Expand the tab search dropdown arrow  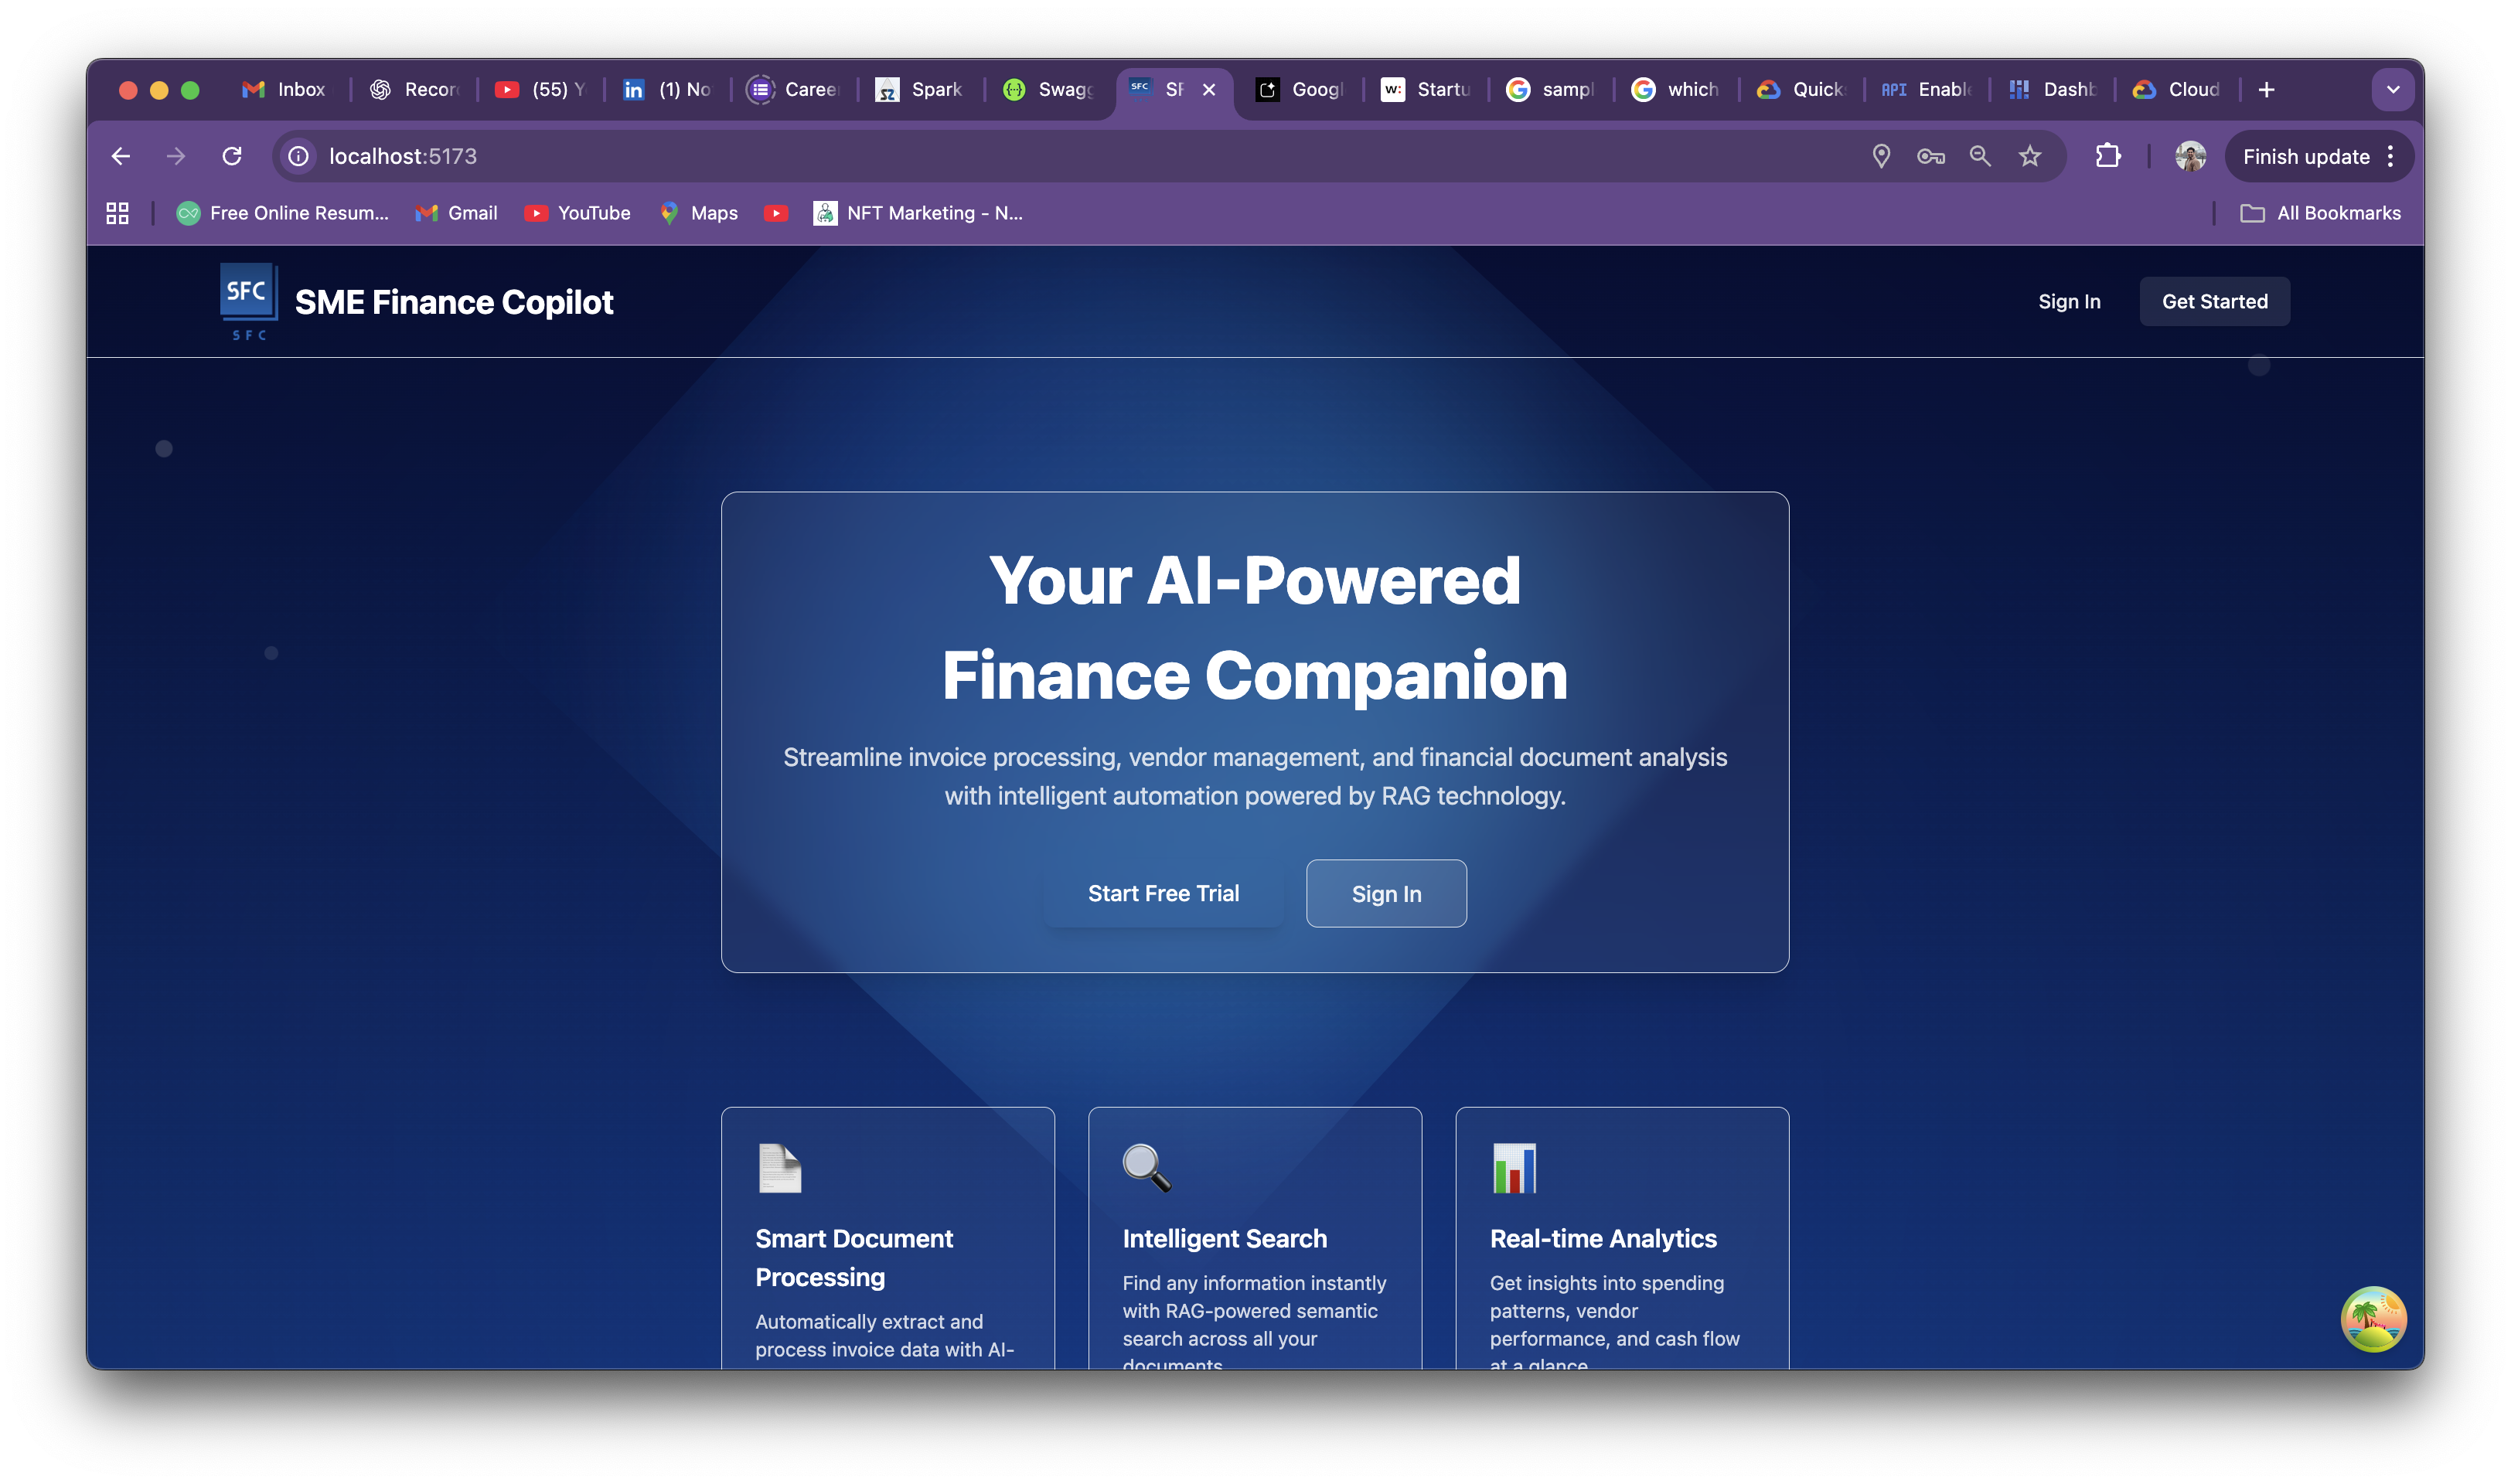tap(2392, 90)
